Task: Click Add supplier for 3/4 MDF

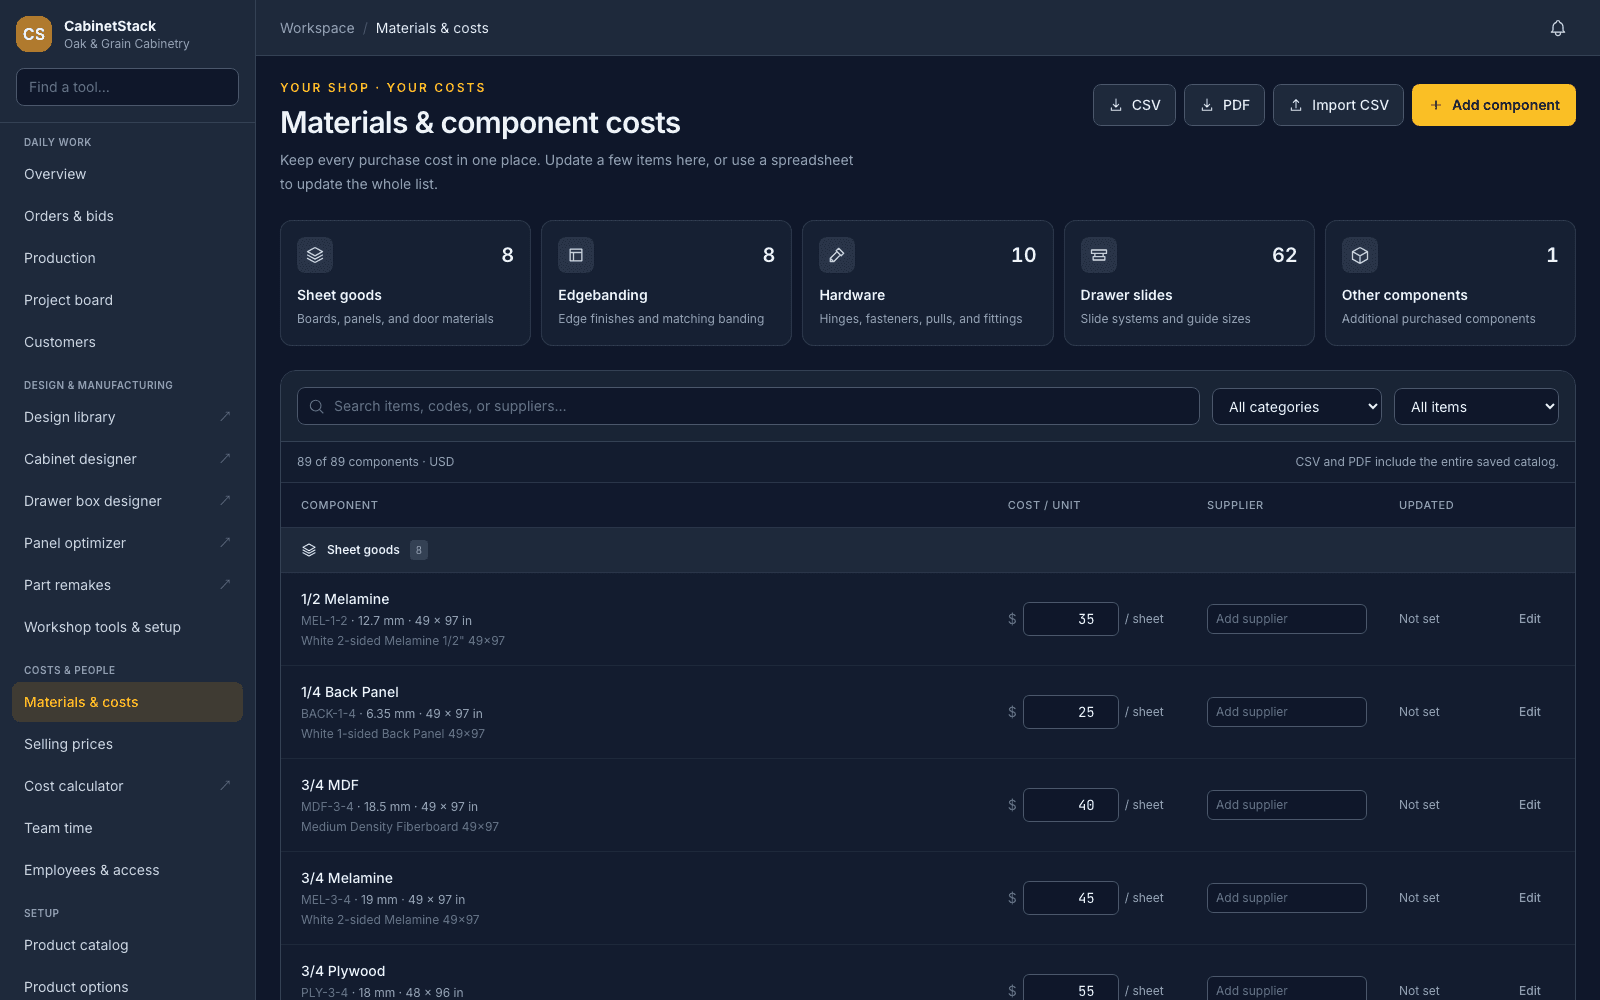Action: click(x=1287, y=805)
